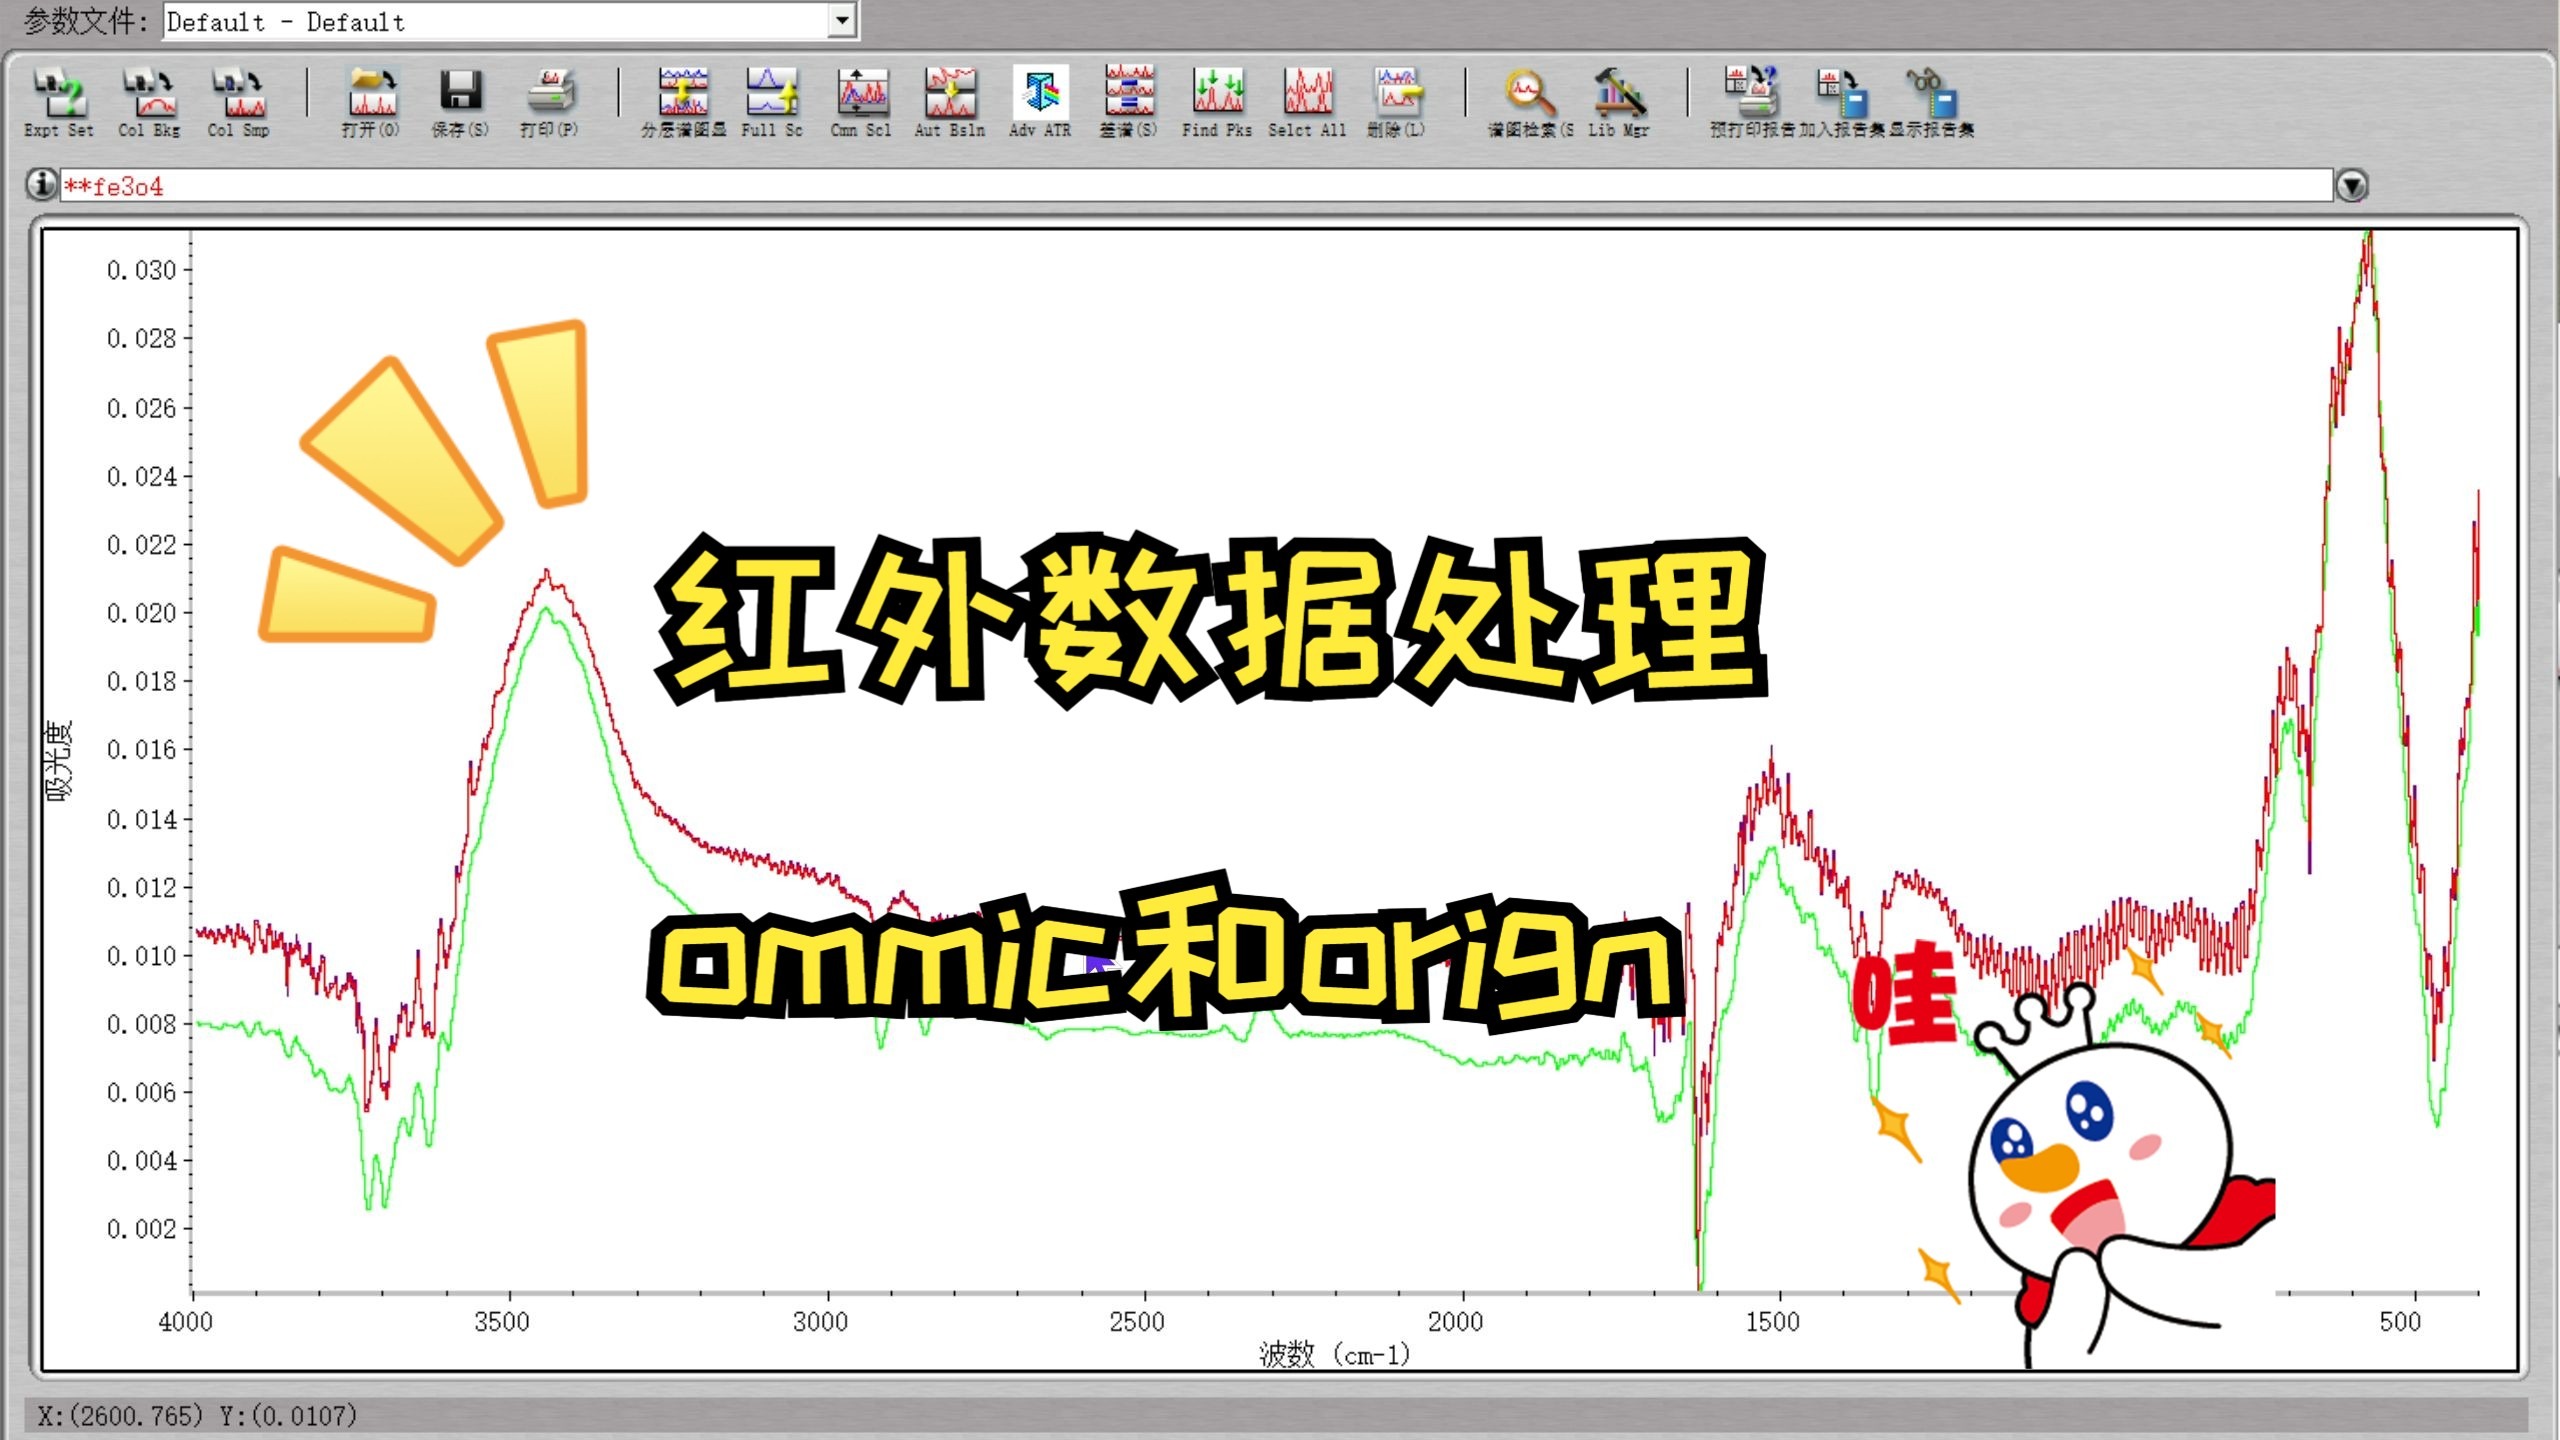
Task: Open a spectrum file (打开)
Action: (x=371, y=101)
